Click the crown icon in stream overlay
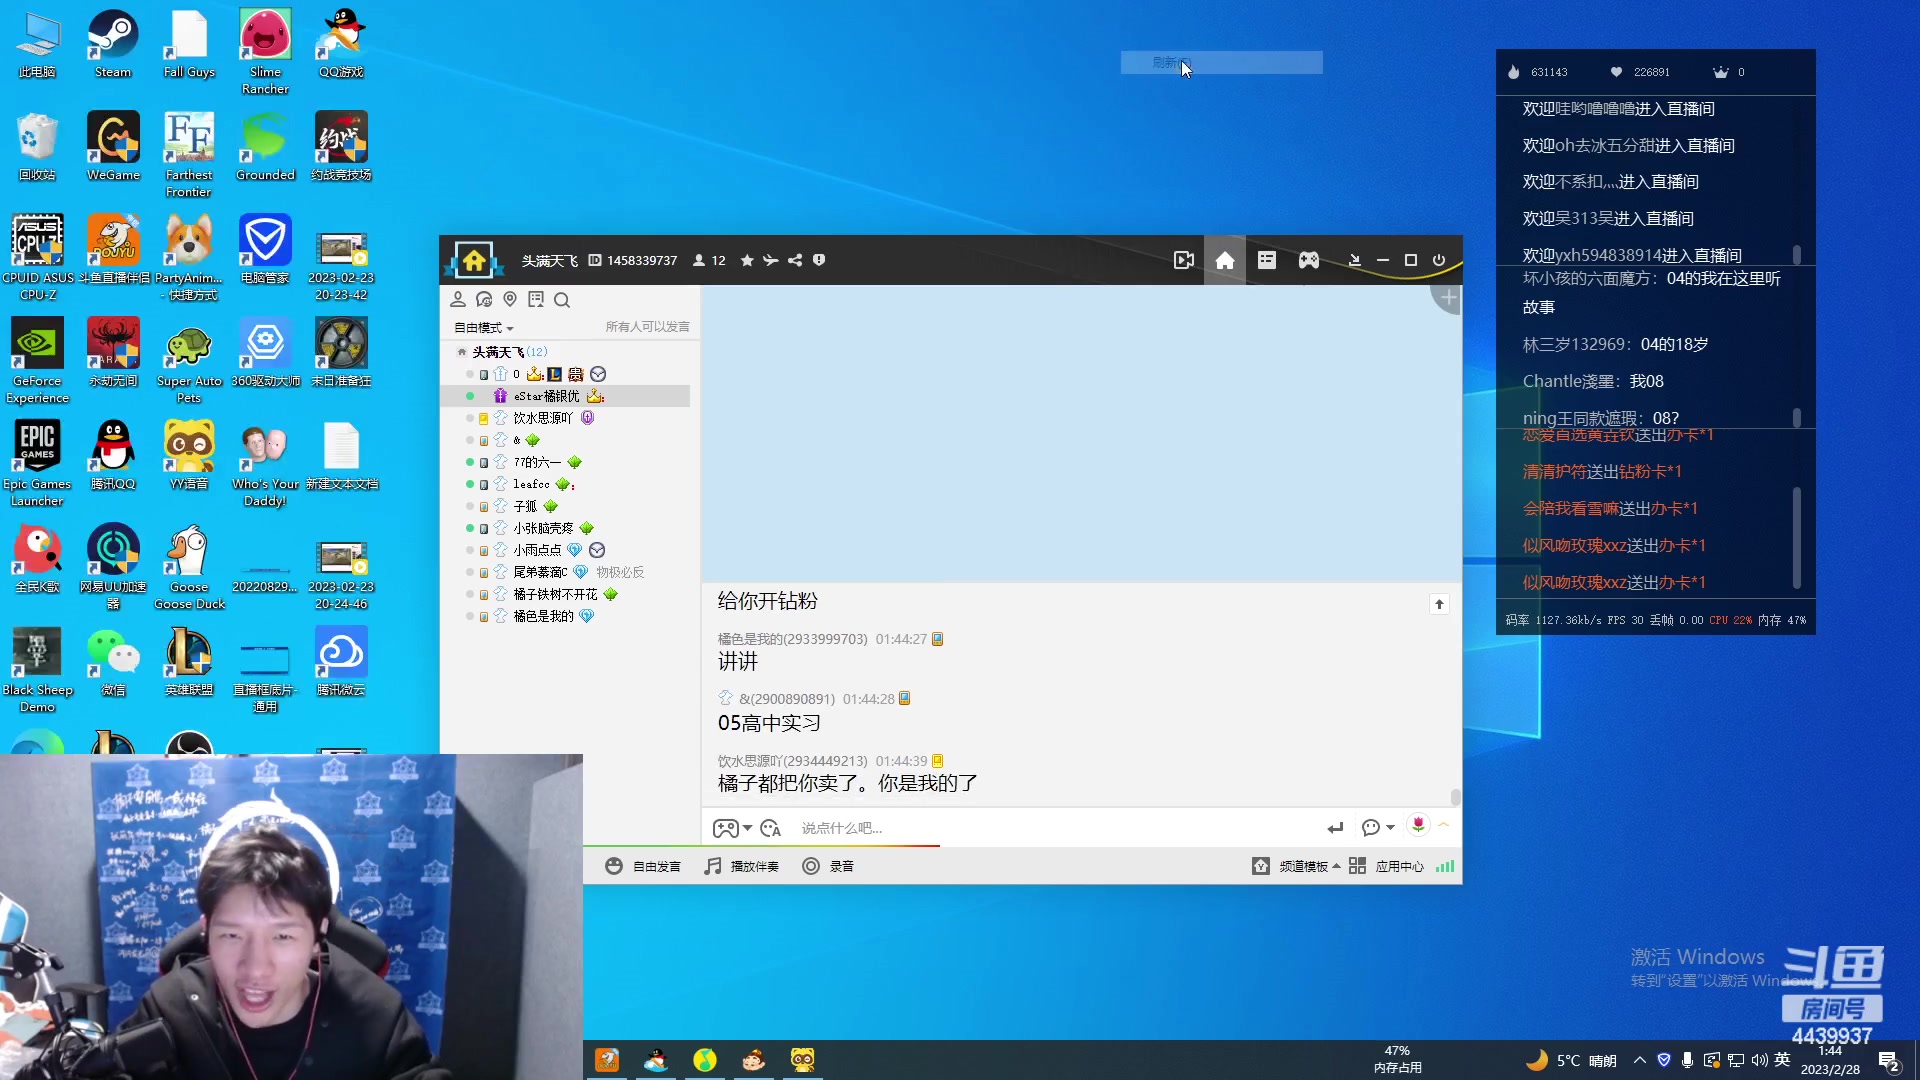This screenshot has height=1080, width=1920. click(x=1720, y=72)
